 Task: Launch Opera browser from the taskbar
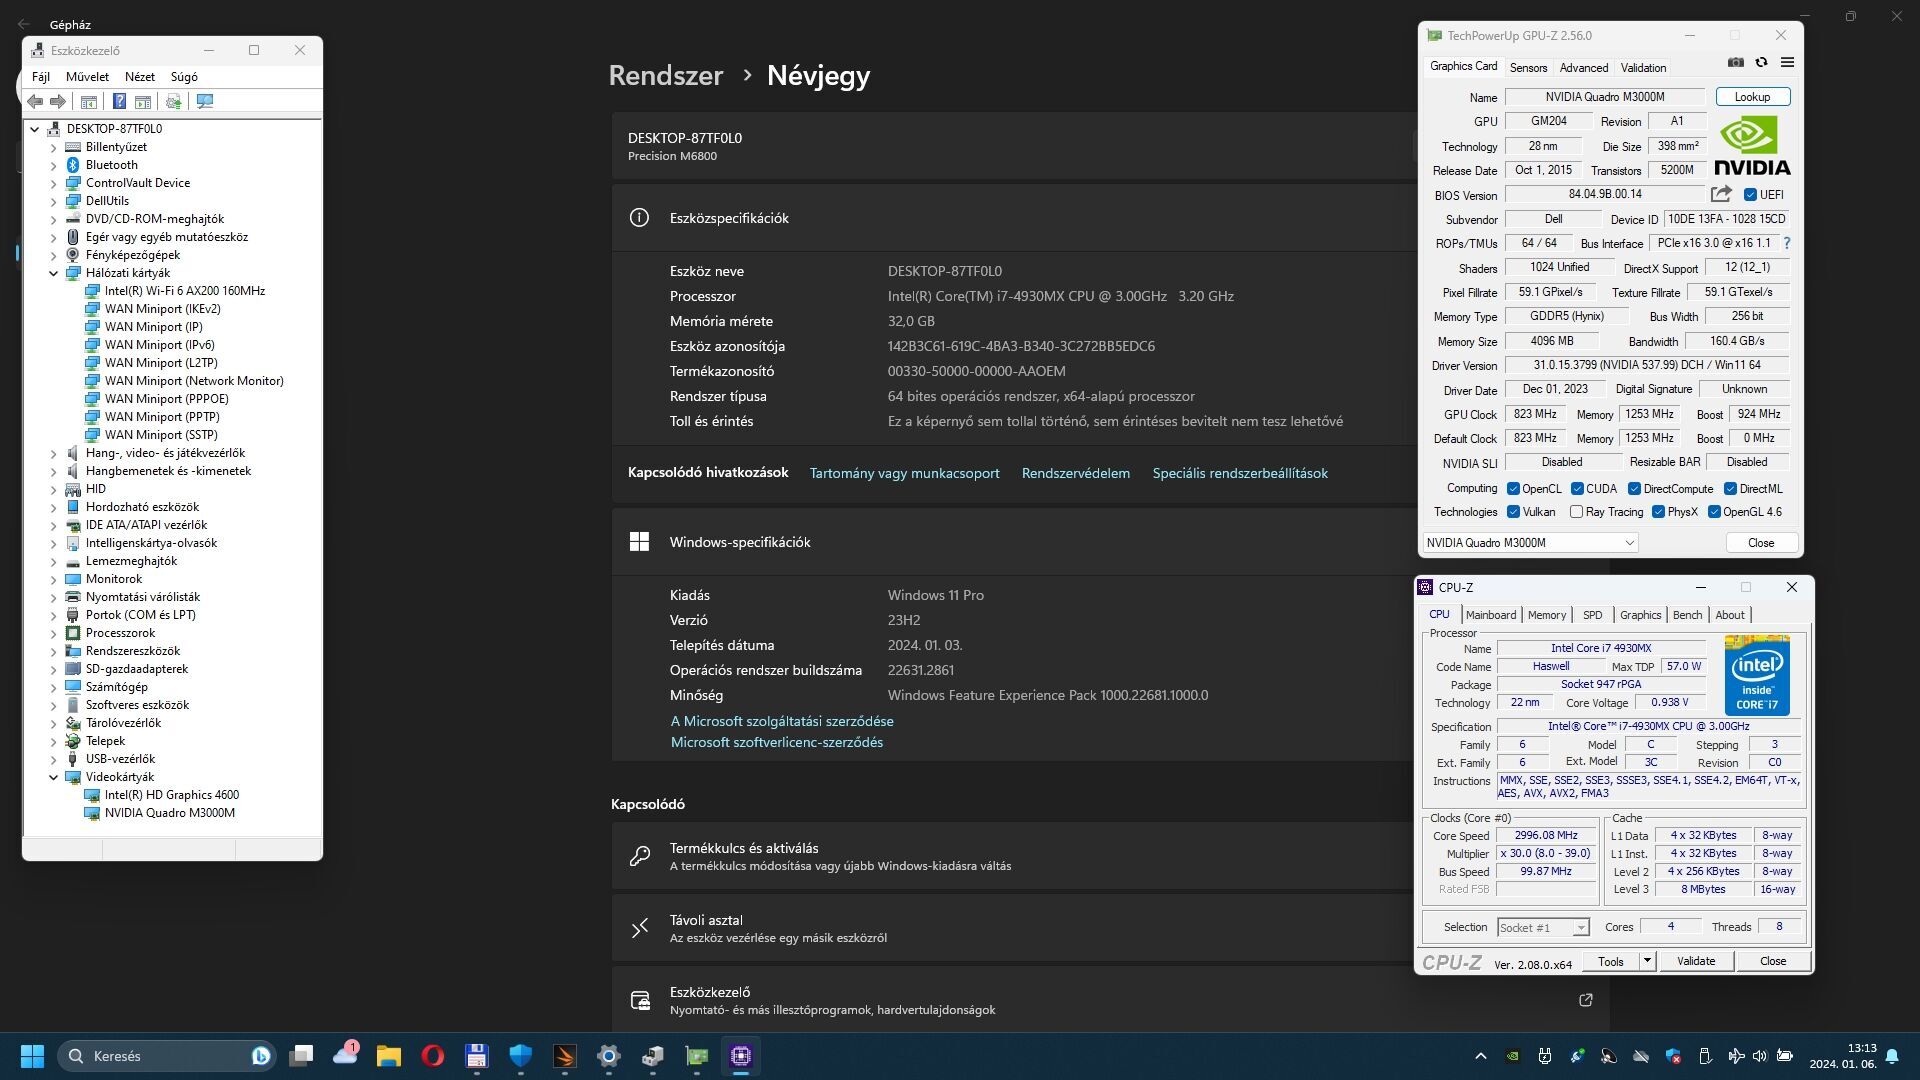pyautogui.click(x=432, y=1056)
